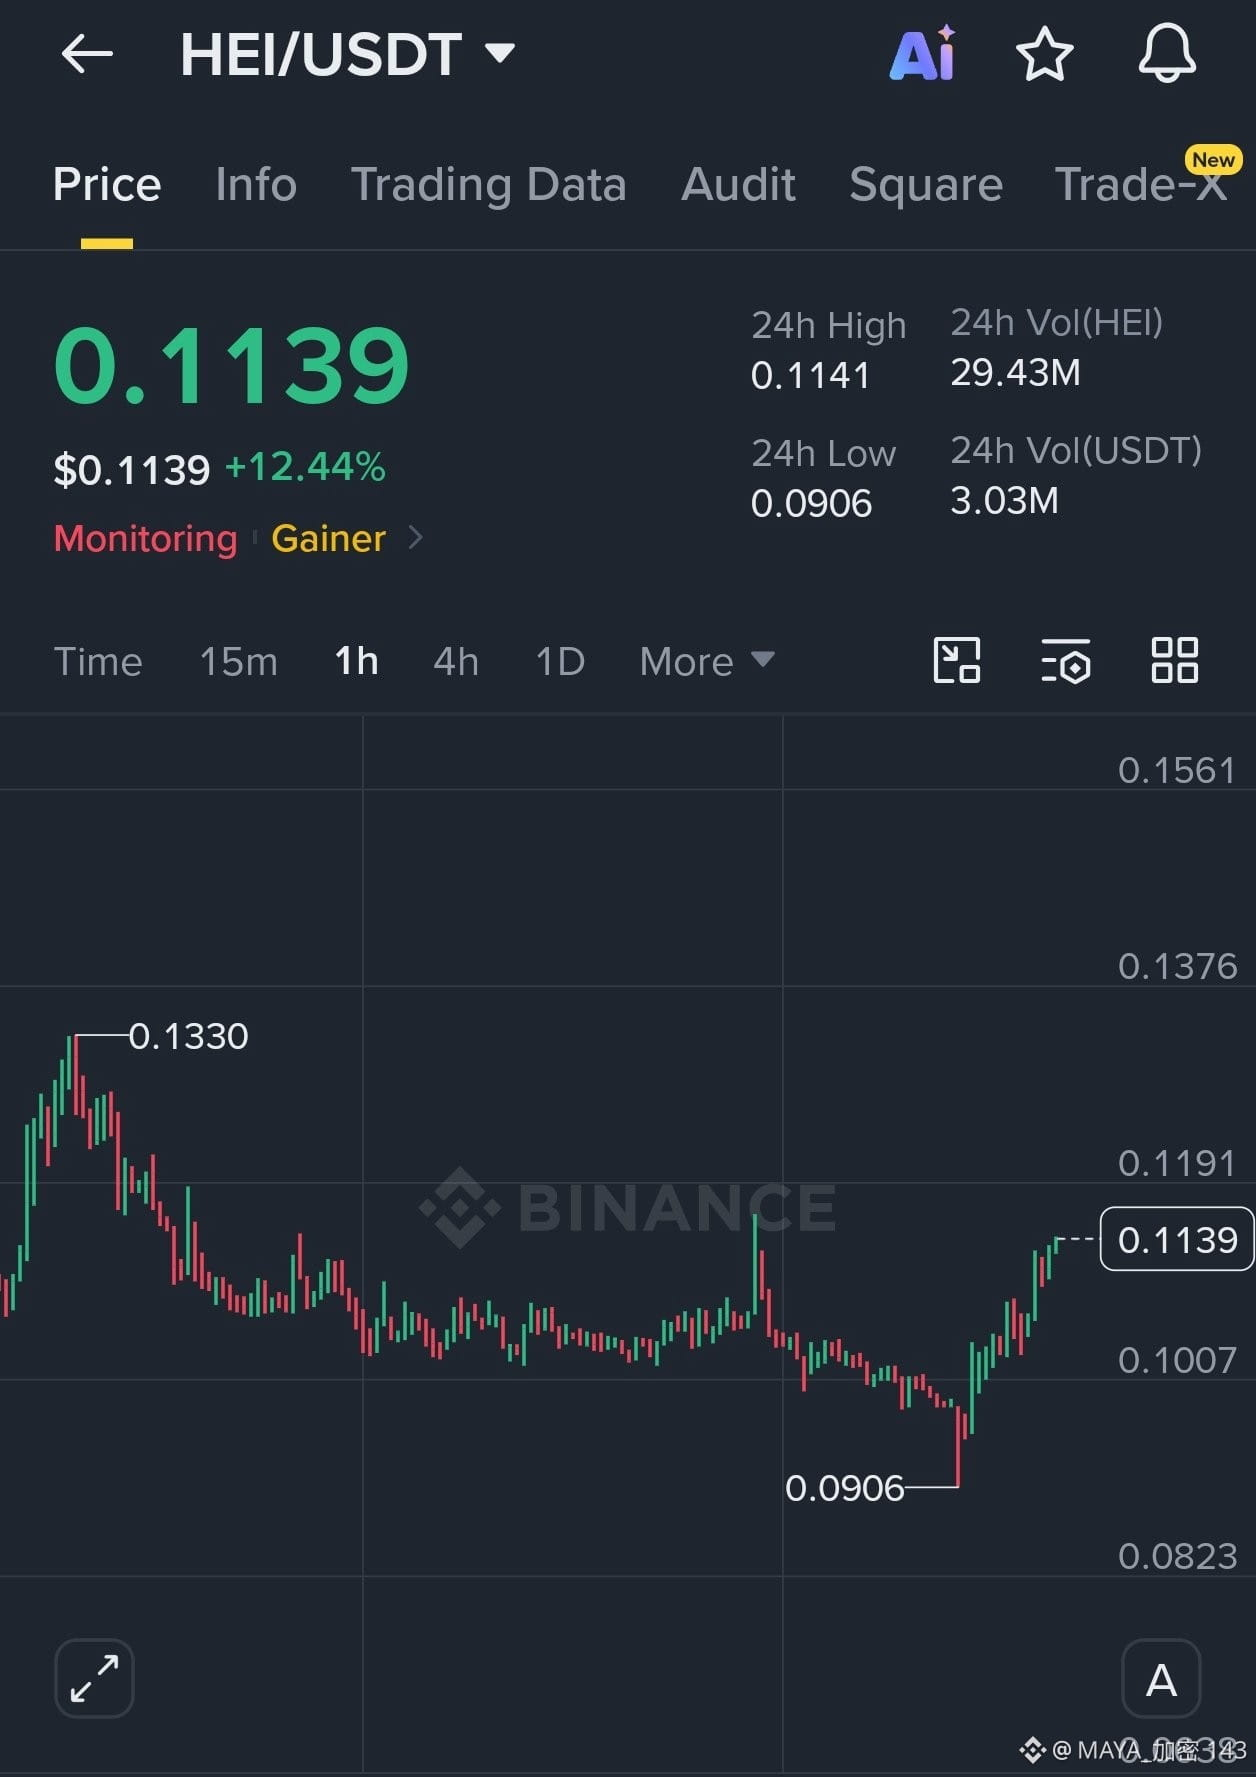
Task: Tap the $0.1139 fiat price
Action: 132,469
